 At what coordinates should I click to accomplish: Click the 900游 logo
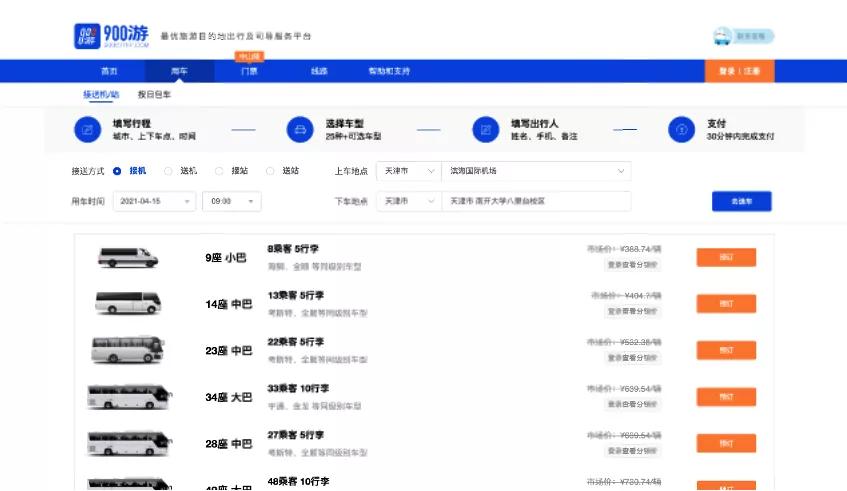[x=111, y=36]
